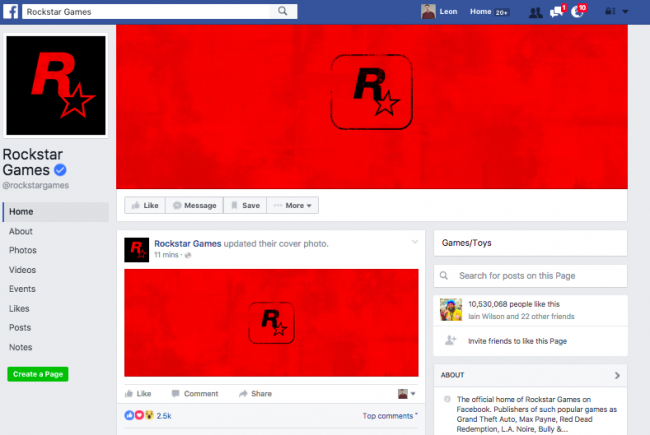The image size is (650, 435).
Task: Select the Home tab in sidebar
Action: [56, 212]
